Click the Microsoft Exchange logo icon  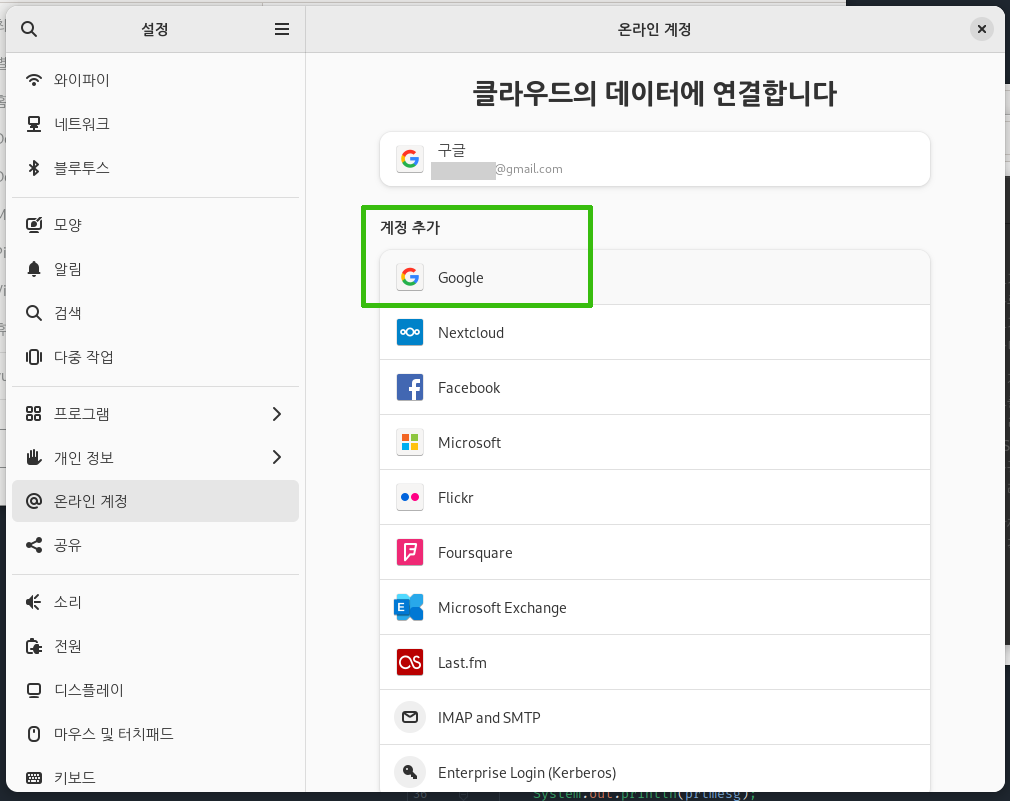pos(409,608)
